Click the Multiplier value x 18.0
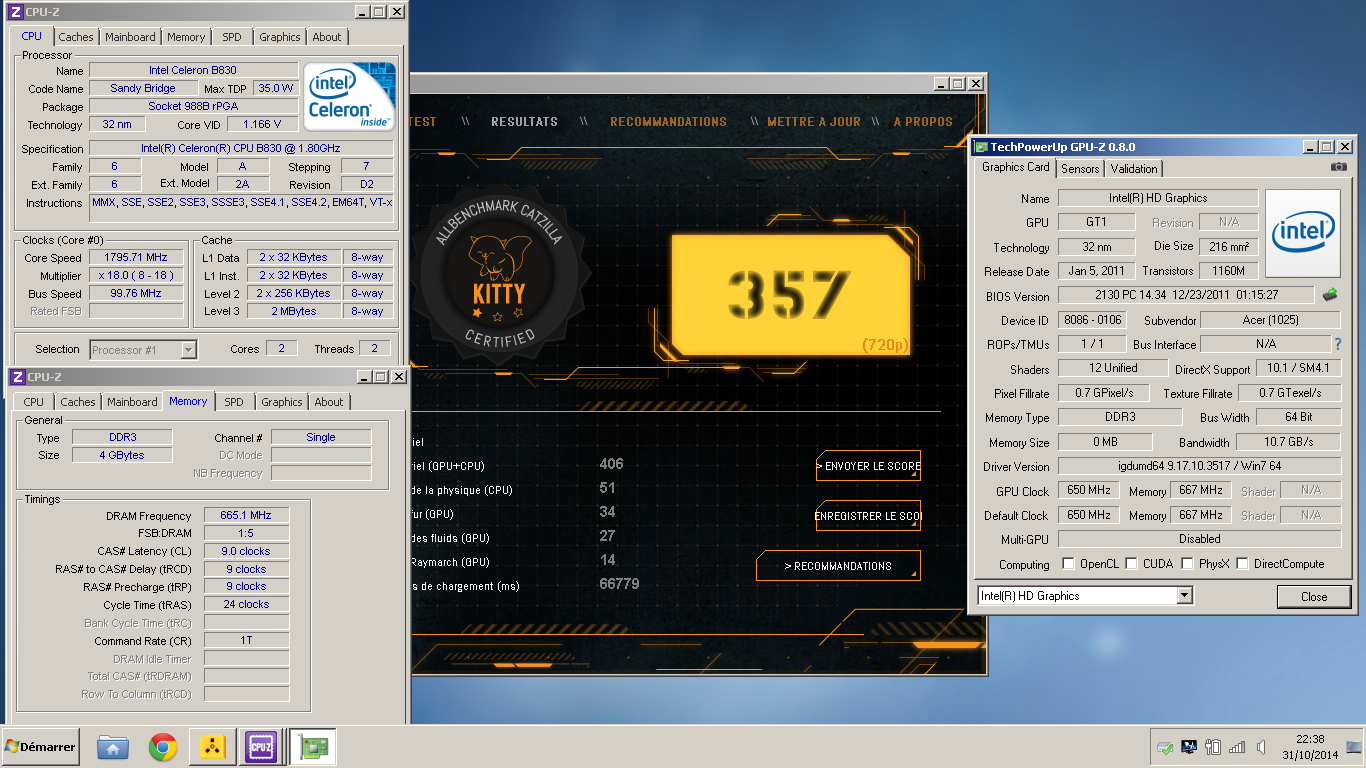 coord(137,275)
